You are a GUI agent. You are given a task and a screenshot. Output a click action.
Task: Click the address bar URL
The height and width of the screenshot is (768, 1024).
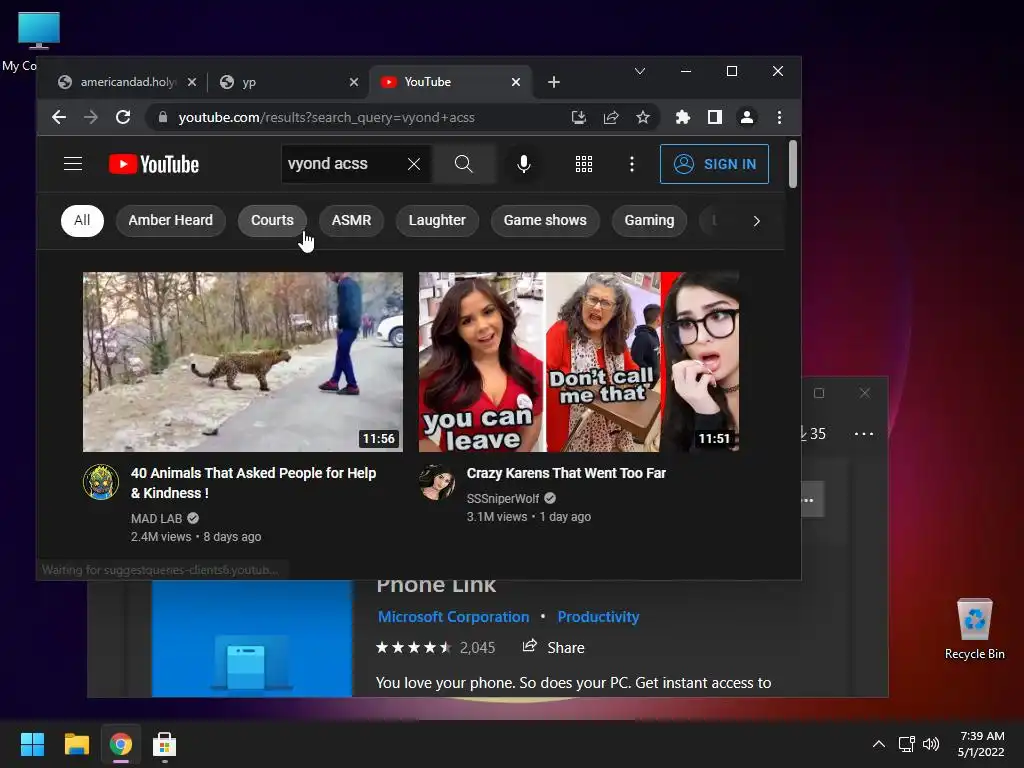click(327, 118)
